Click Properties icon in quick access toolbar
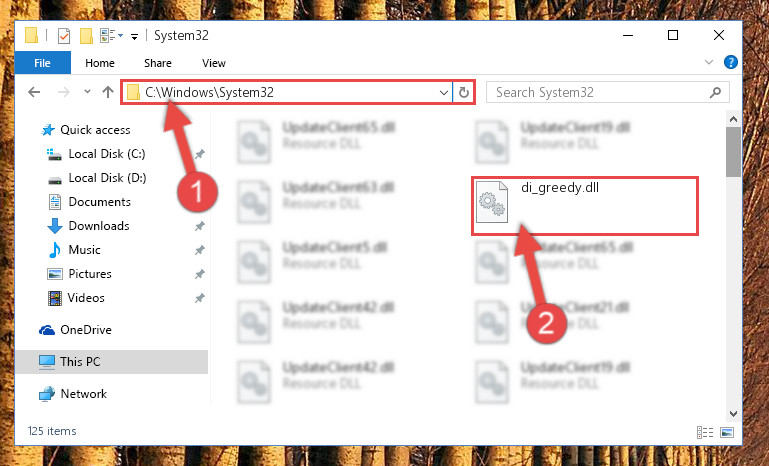 tap(64, 36)
